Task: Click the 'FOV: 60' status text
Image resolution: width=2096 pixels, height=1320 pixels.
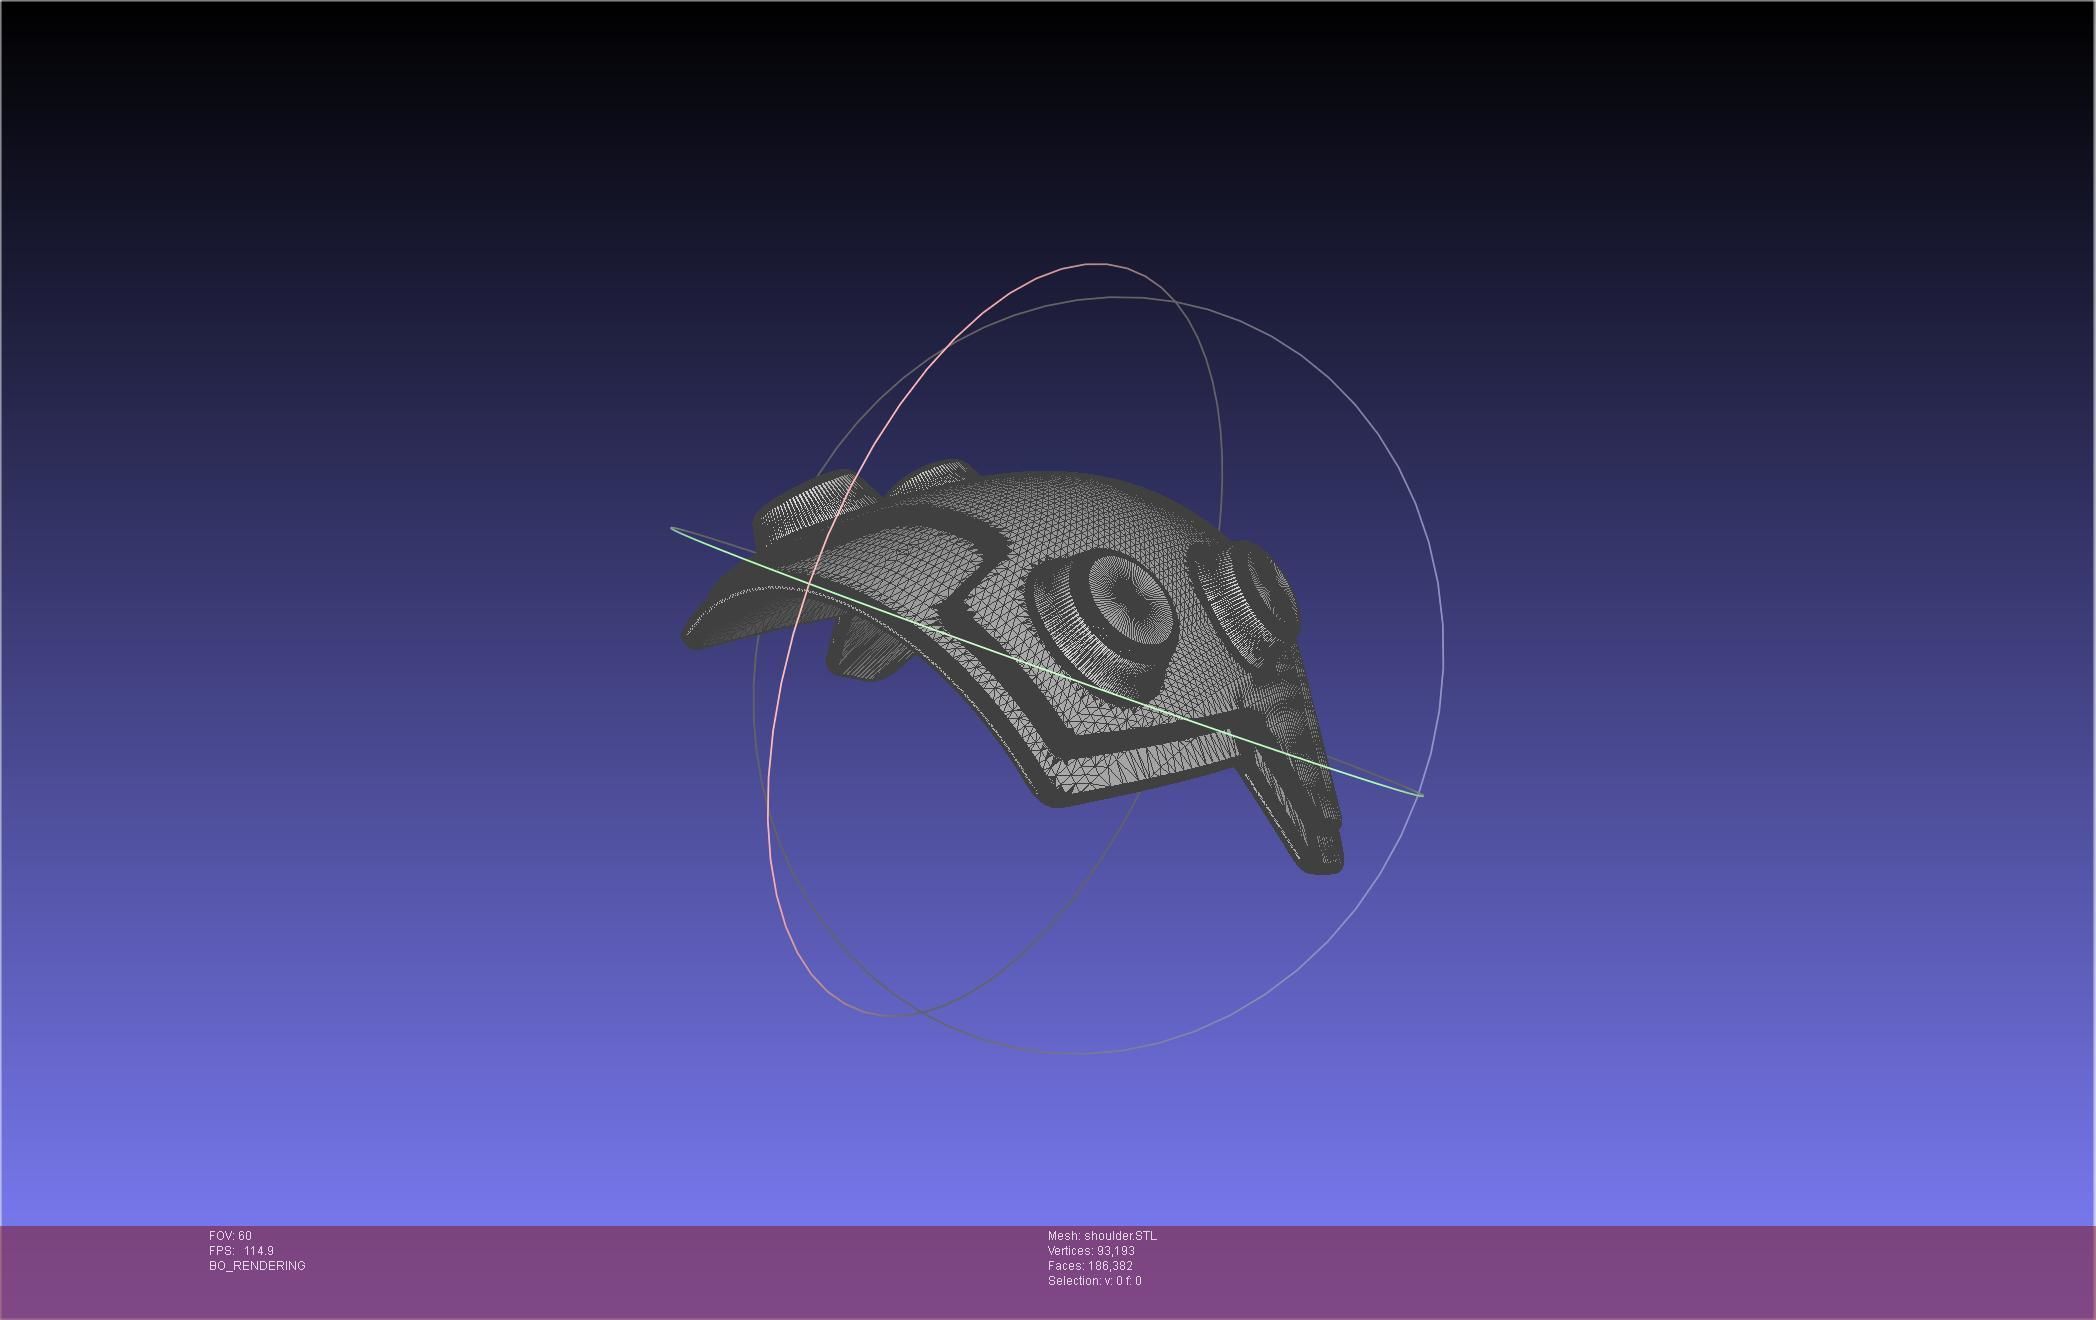Action: pos(230,1236)
